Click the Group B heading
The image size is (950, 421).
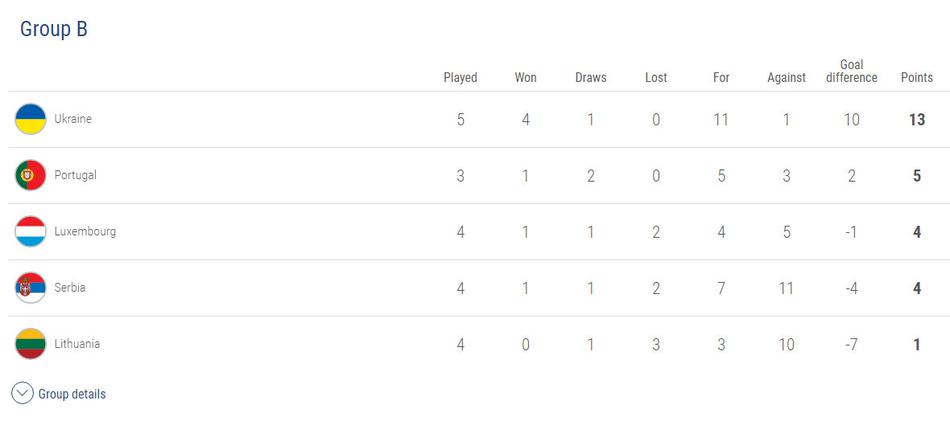tap(54, 29)
